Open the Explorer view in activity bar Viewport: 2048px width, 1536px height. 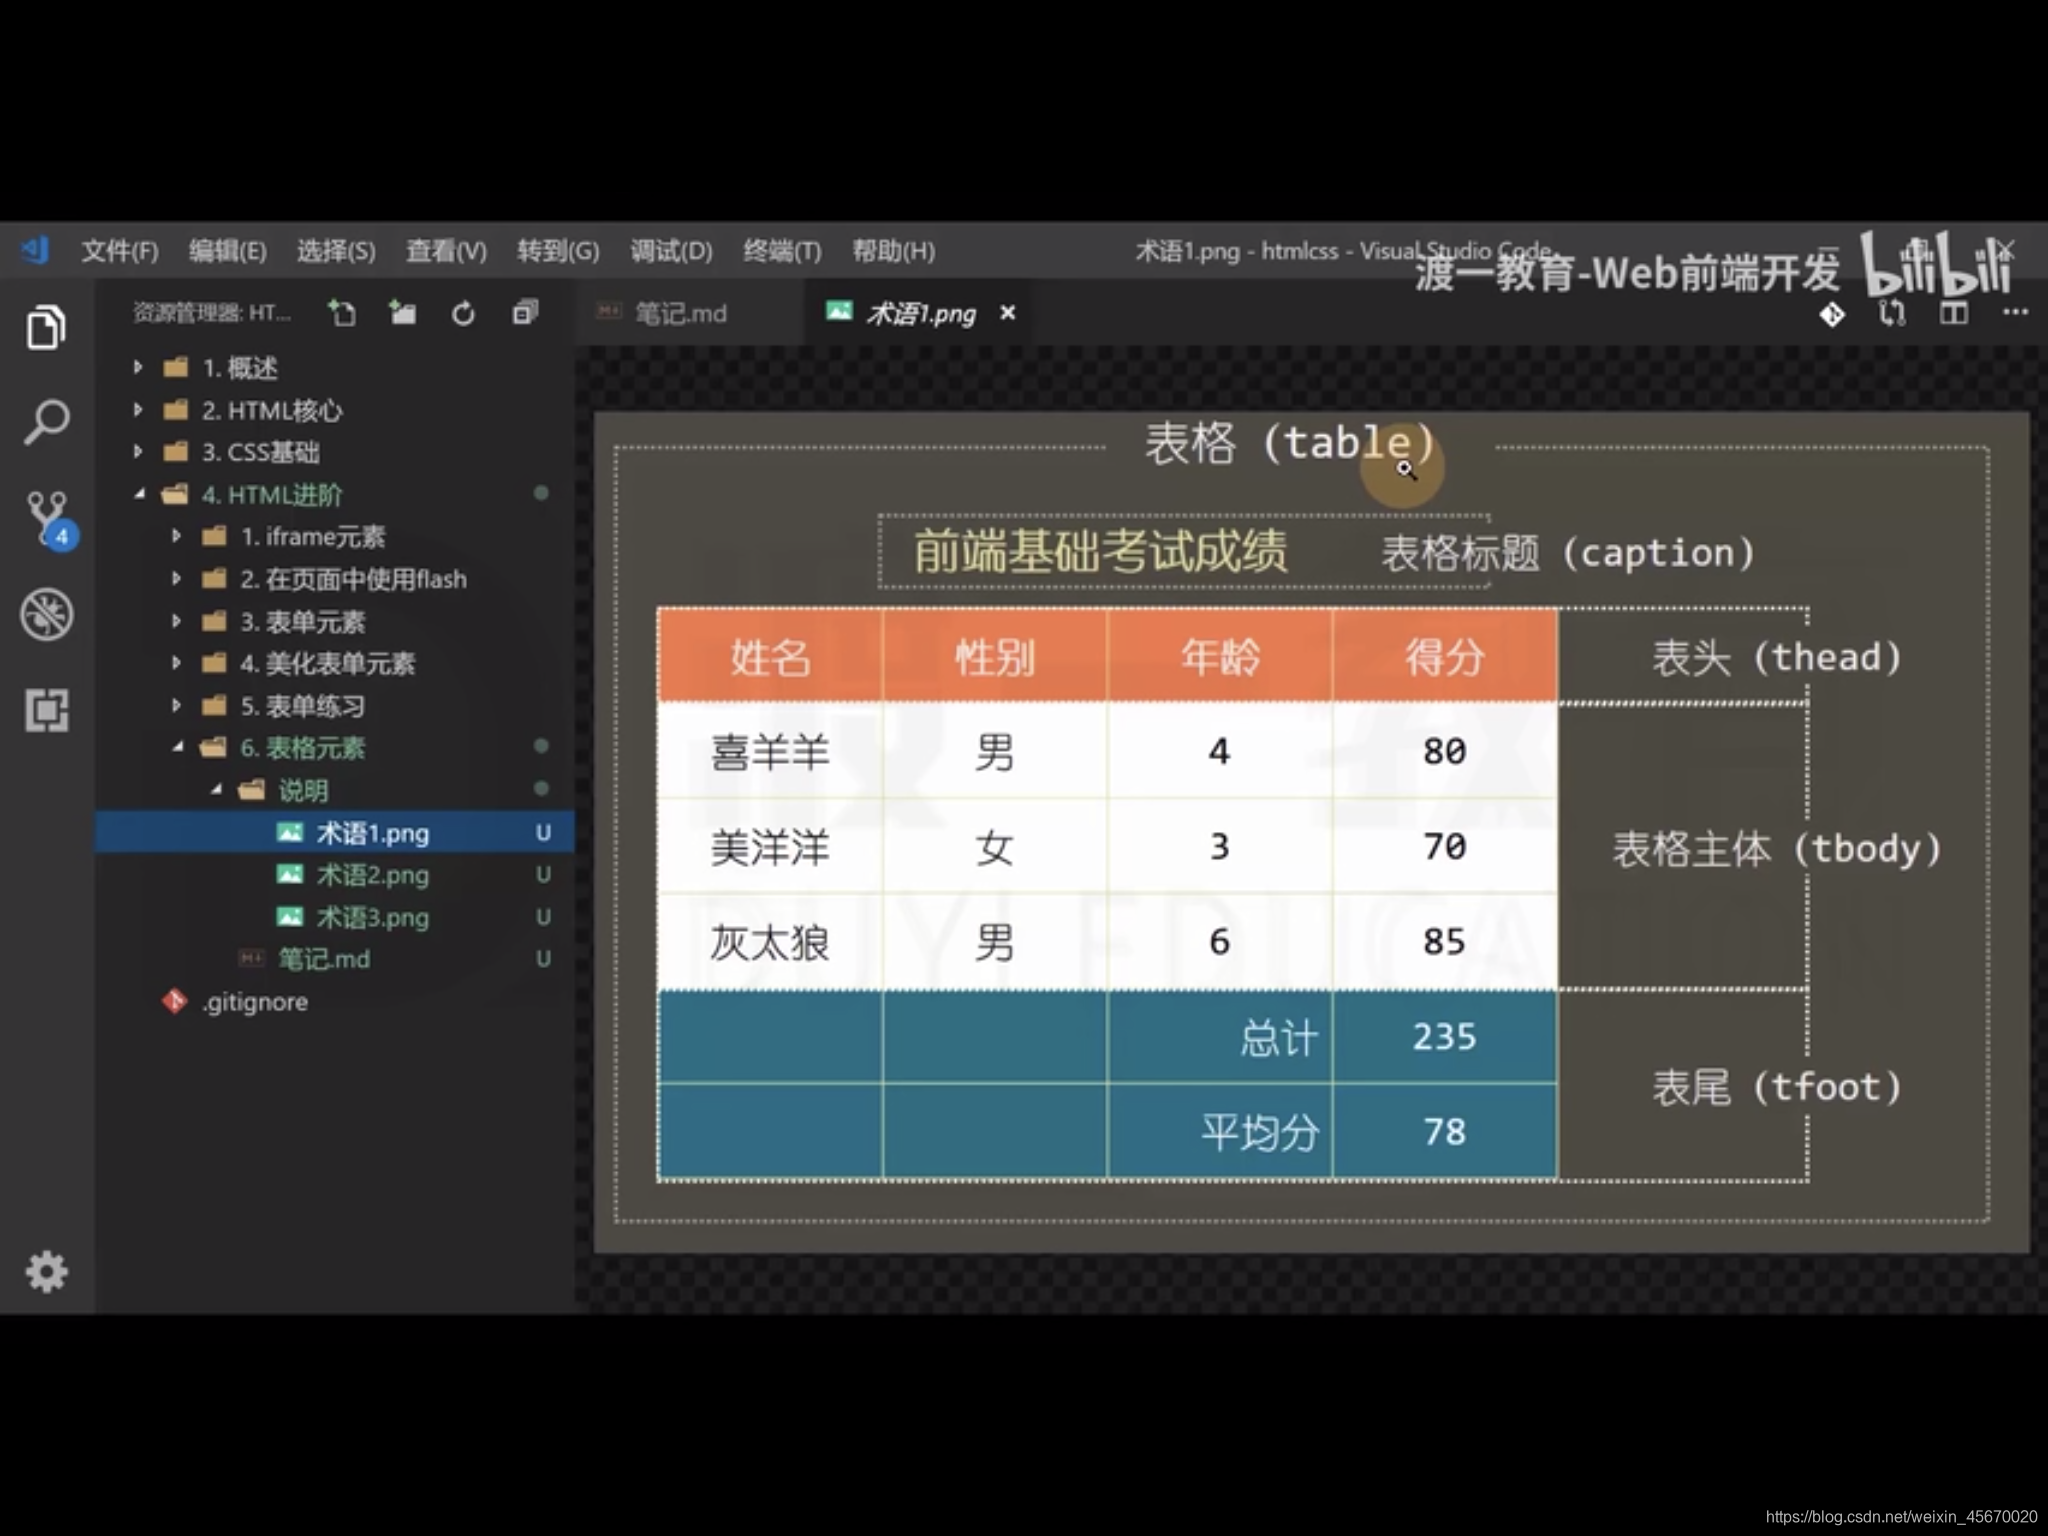click(x=46, y=327)
